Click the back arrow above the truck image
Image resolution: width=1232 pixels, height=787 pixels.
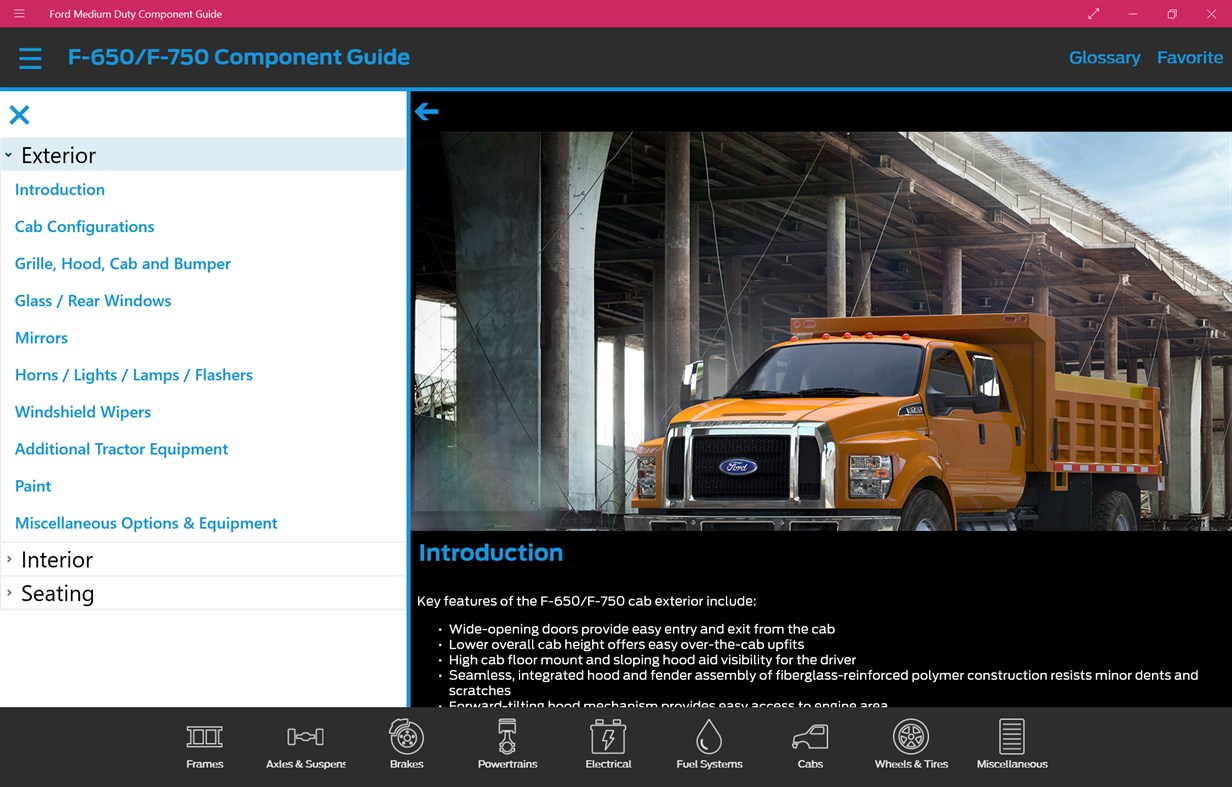coord(427,111)
